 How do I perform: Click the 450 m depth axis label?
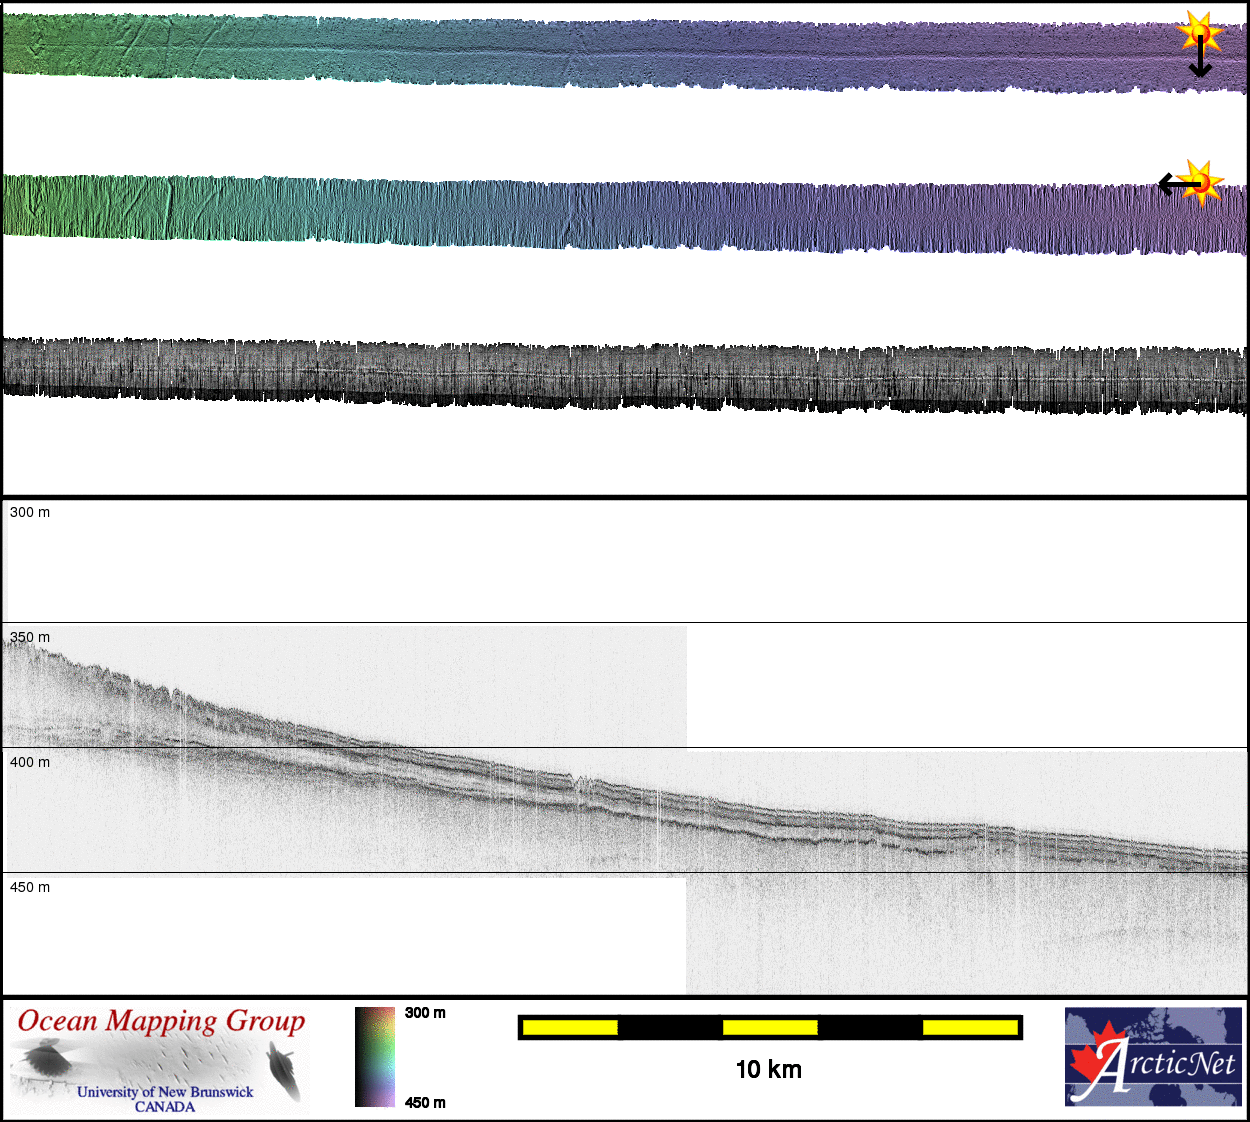[x=30, y=887]
